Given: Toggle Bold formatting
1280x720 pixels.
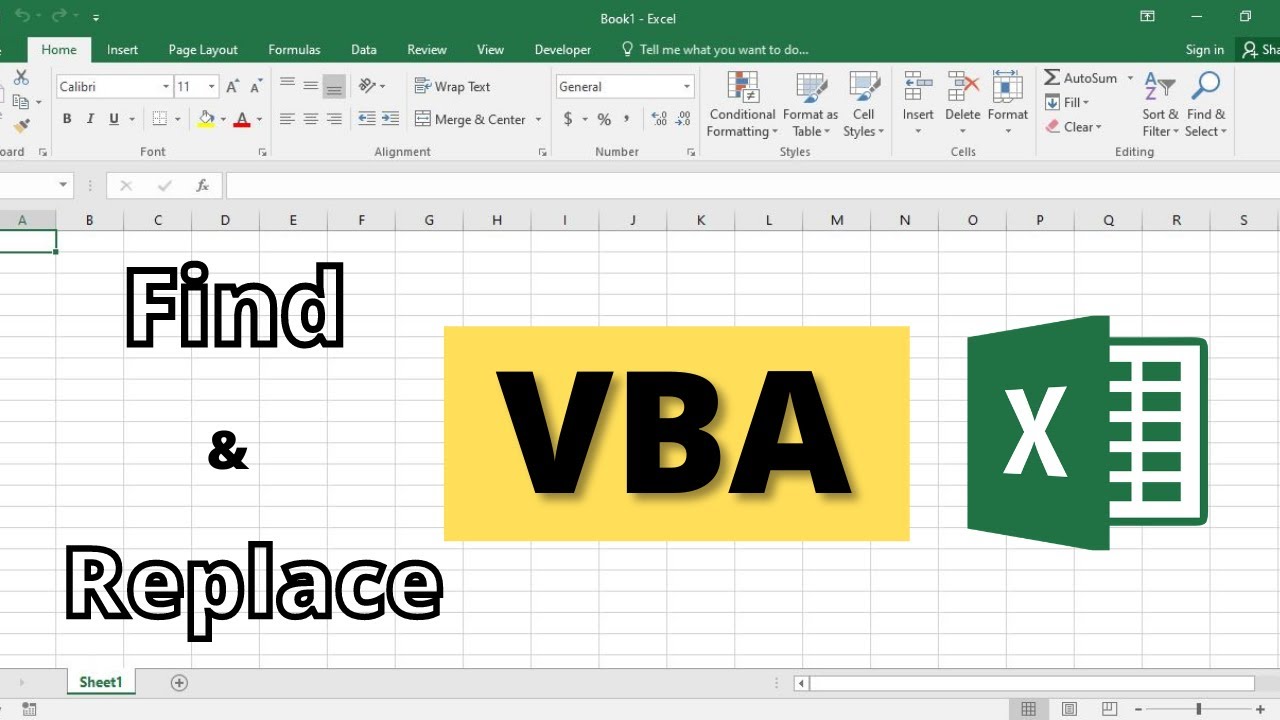Looking at the screenshot, I should [x=67, y=119].
